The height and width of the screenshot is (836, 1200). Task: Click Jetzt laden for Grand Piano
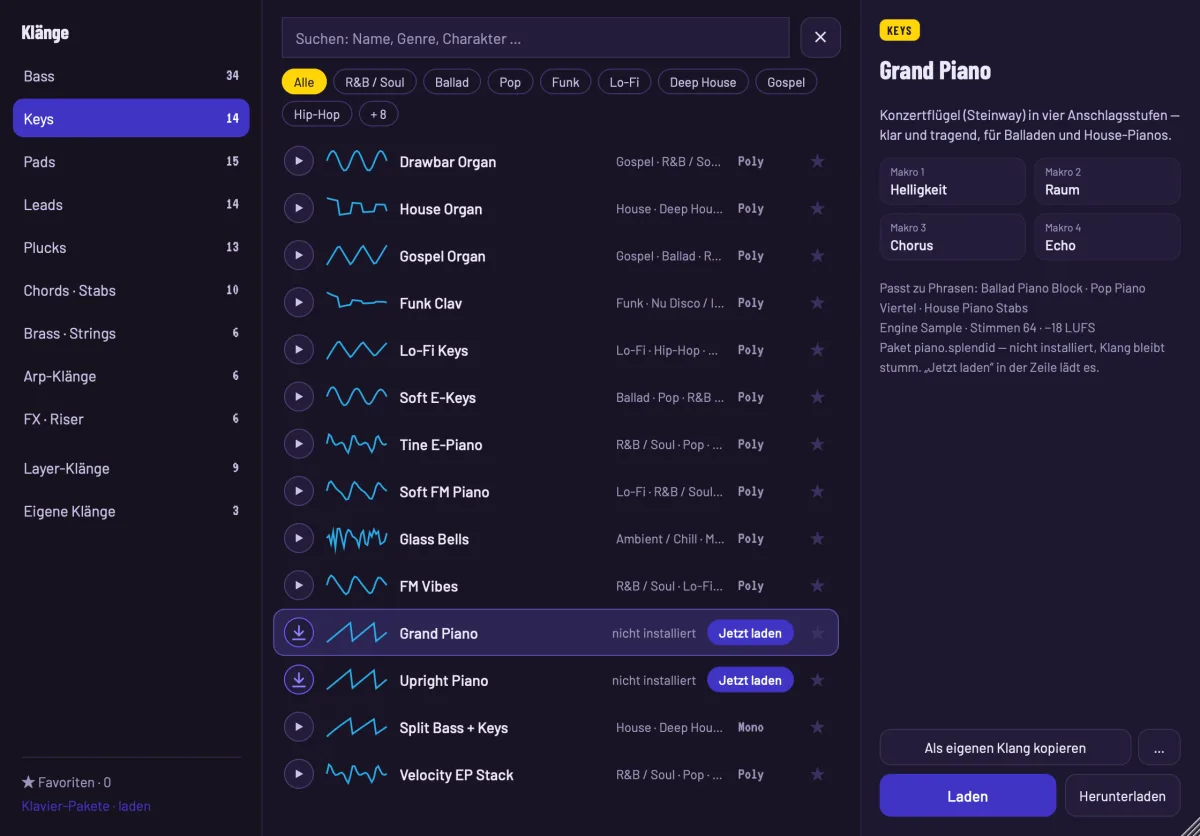tap(750, 632)
